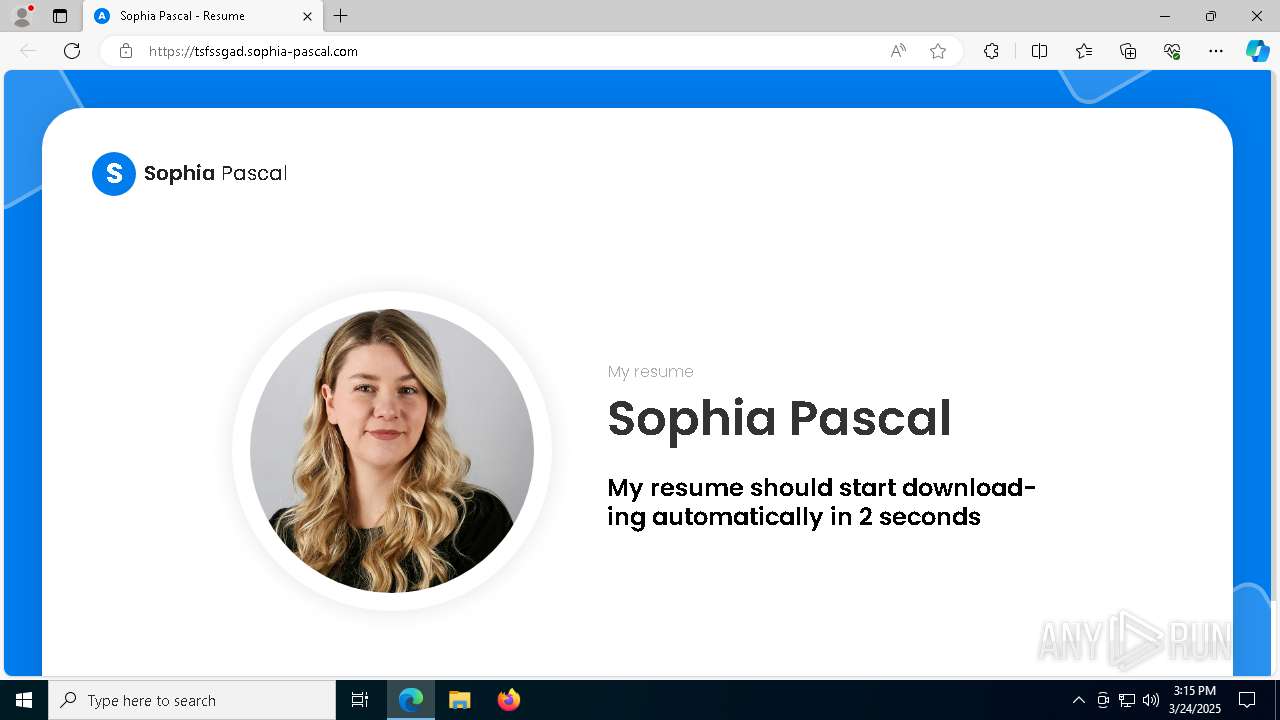Refresh the current page
The width and height of the screenshot is (1280, 720).
pos(72,51)
